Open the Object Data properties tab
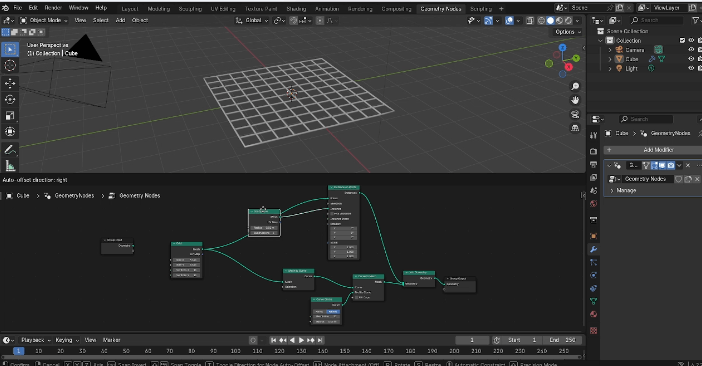This screenshot has width=702, height=366. pos(594,301)
